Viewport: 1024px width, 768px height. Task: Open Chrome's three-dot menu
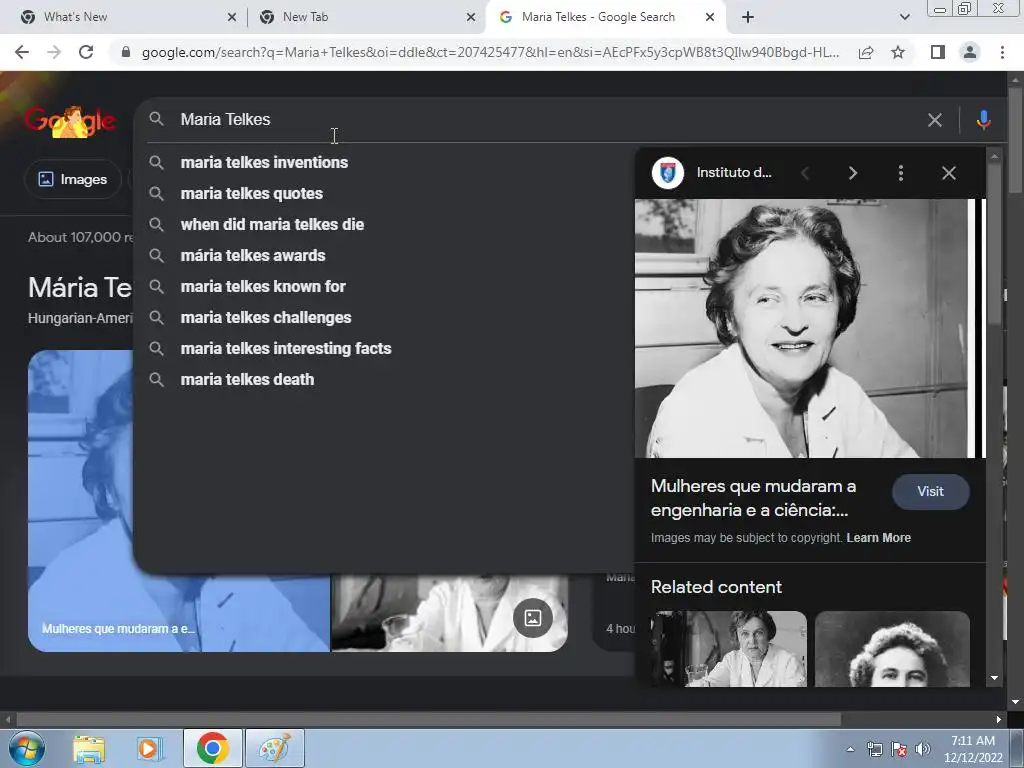tap(1002, 52)
